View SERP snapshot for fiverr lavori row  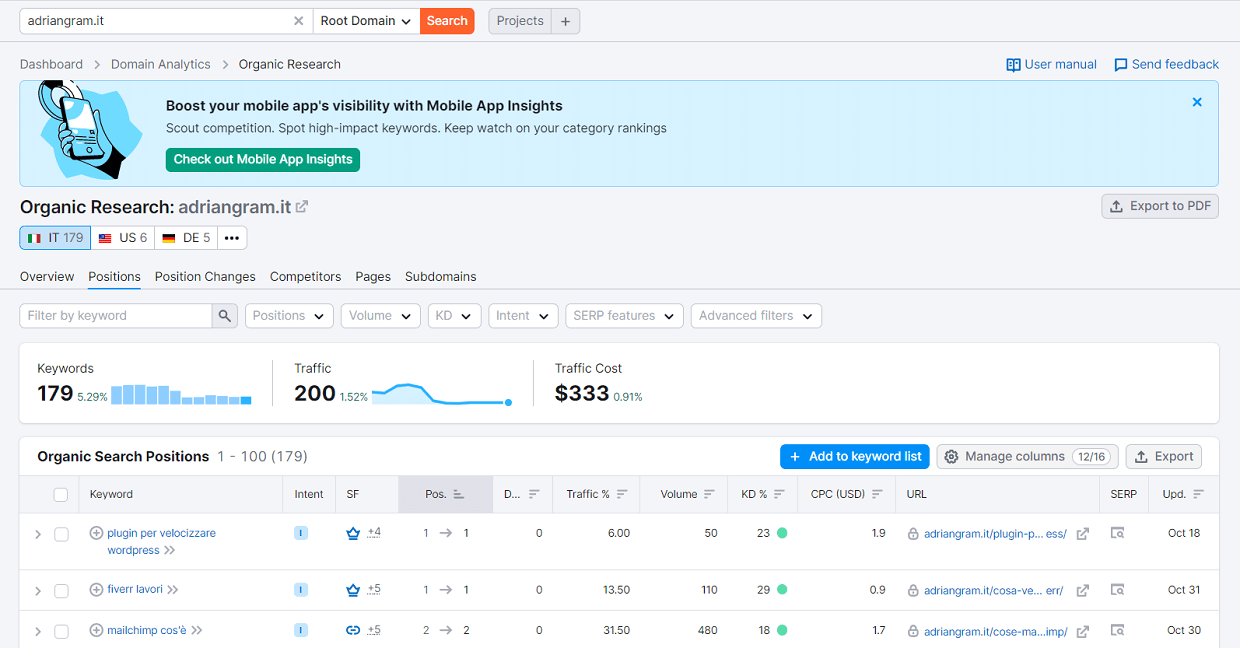[x=1118, y=590]
